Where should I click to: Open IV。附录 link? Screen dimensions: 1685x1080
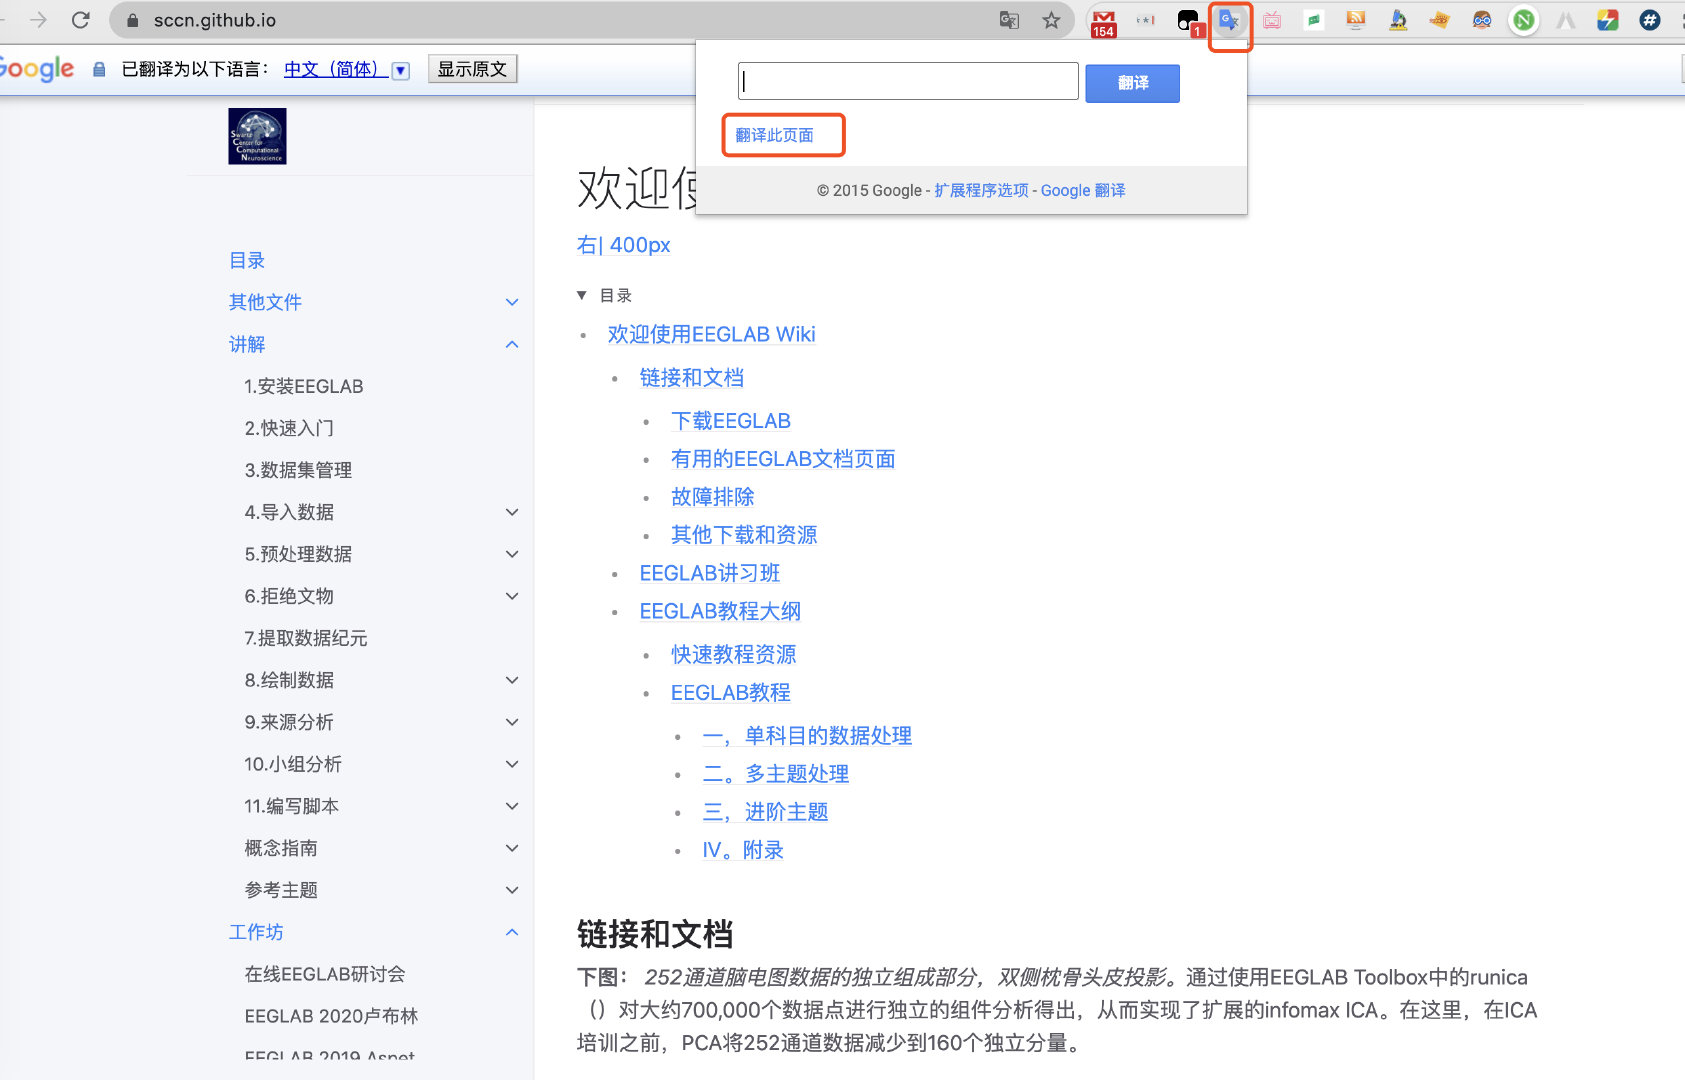[x=743, y=850]
